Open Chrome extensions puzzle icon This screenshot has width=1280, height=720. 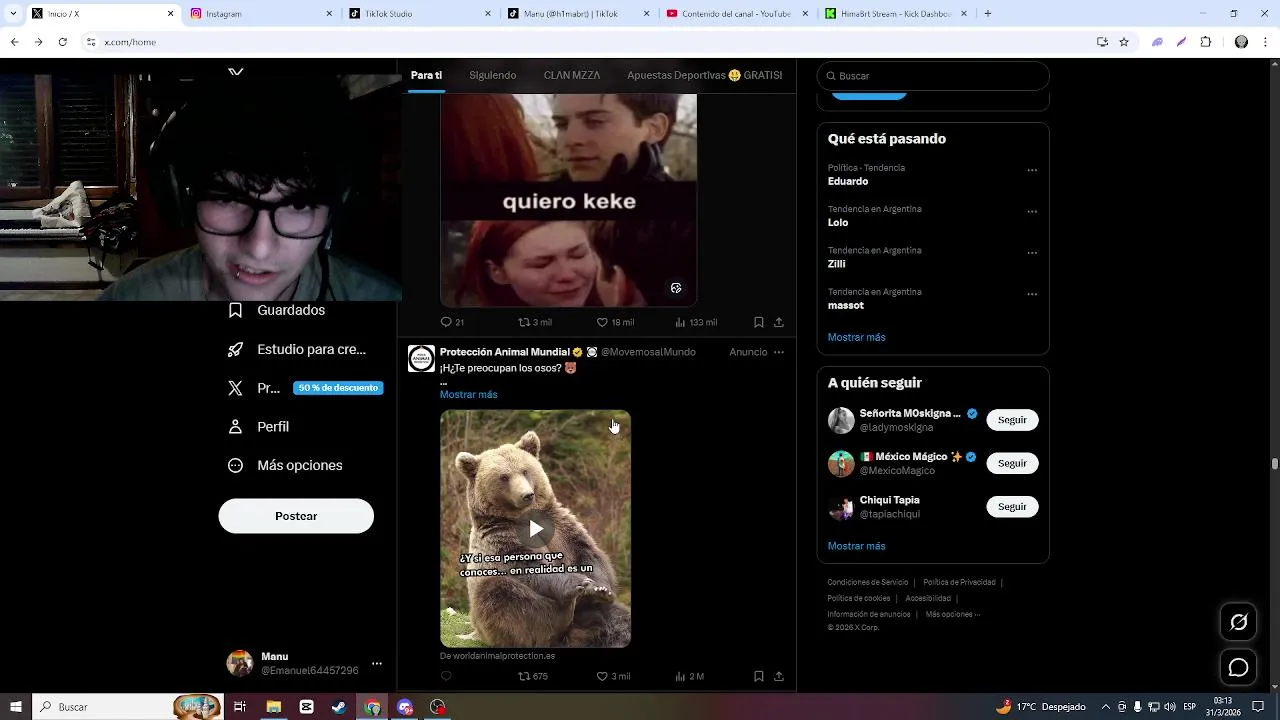[x=1206, y=42]
